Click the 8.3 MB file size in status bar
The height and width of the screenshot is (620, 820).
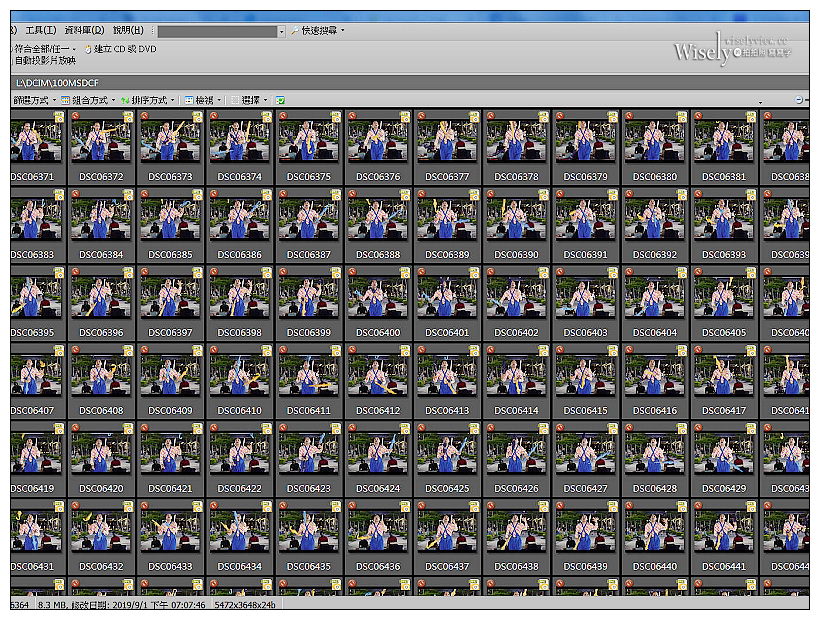click(50, 604)
